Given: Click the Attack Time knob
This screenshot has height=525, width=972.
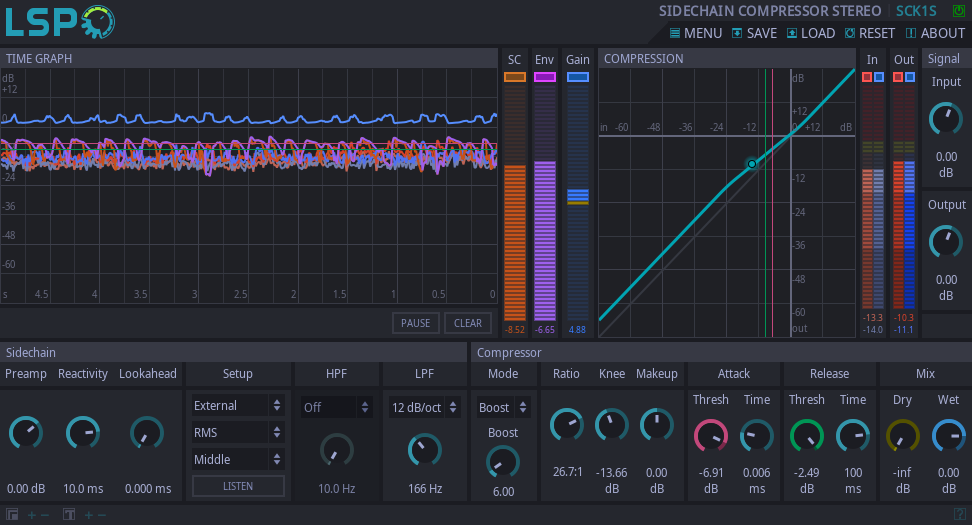Looking at the screenshot, I should [x=757, y=436].
